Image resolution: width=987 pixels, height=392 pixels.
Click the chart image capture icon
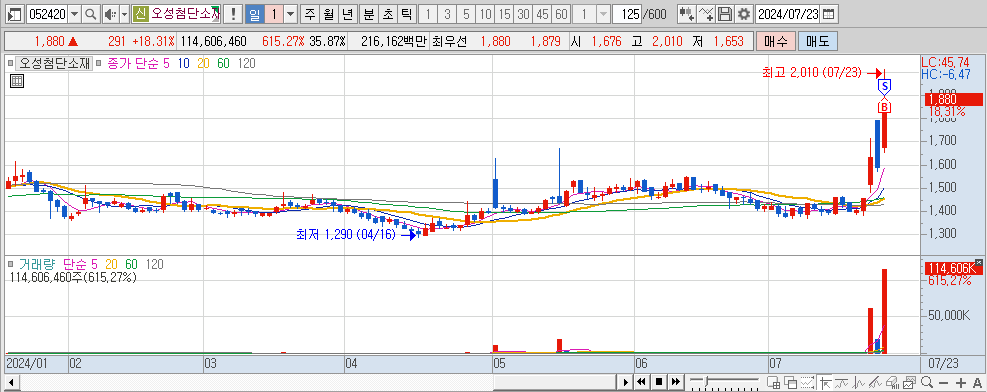point(909,382)
